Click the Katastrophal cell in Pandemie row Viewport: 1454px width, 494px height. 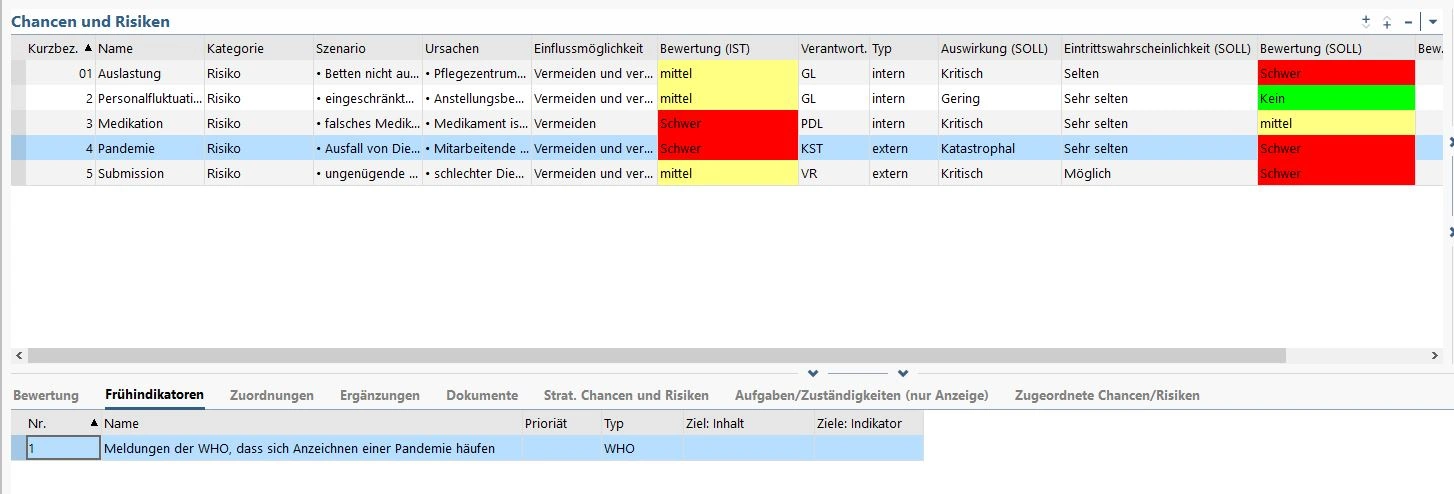999,148
